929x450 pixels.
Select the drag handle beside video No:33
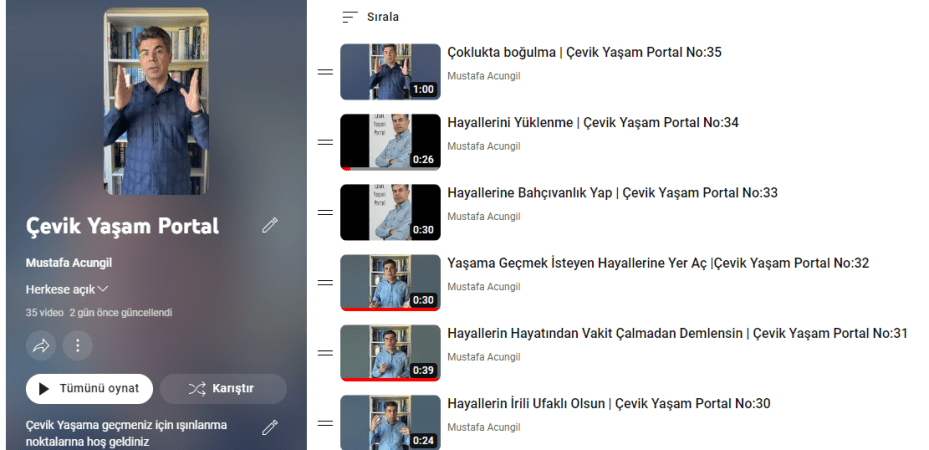324,212
